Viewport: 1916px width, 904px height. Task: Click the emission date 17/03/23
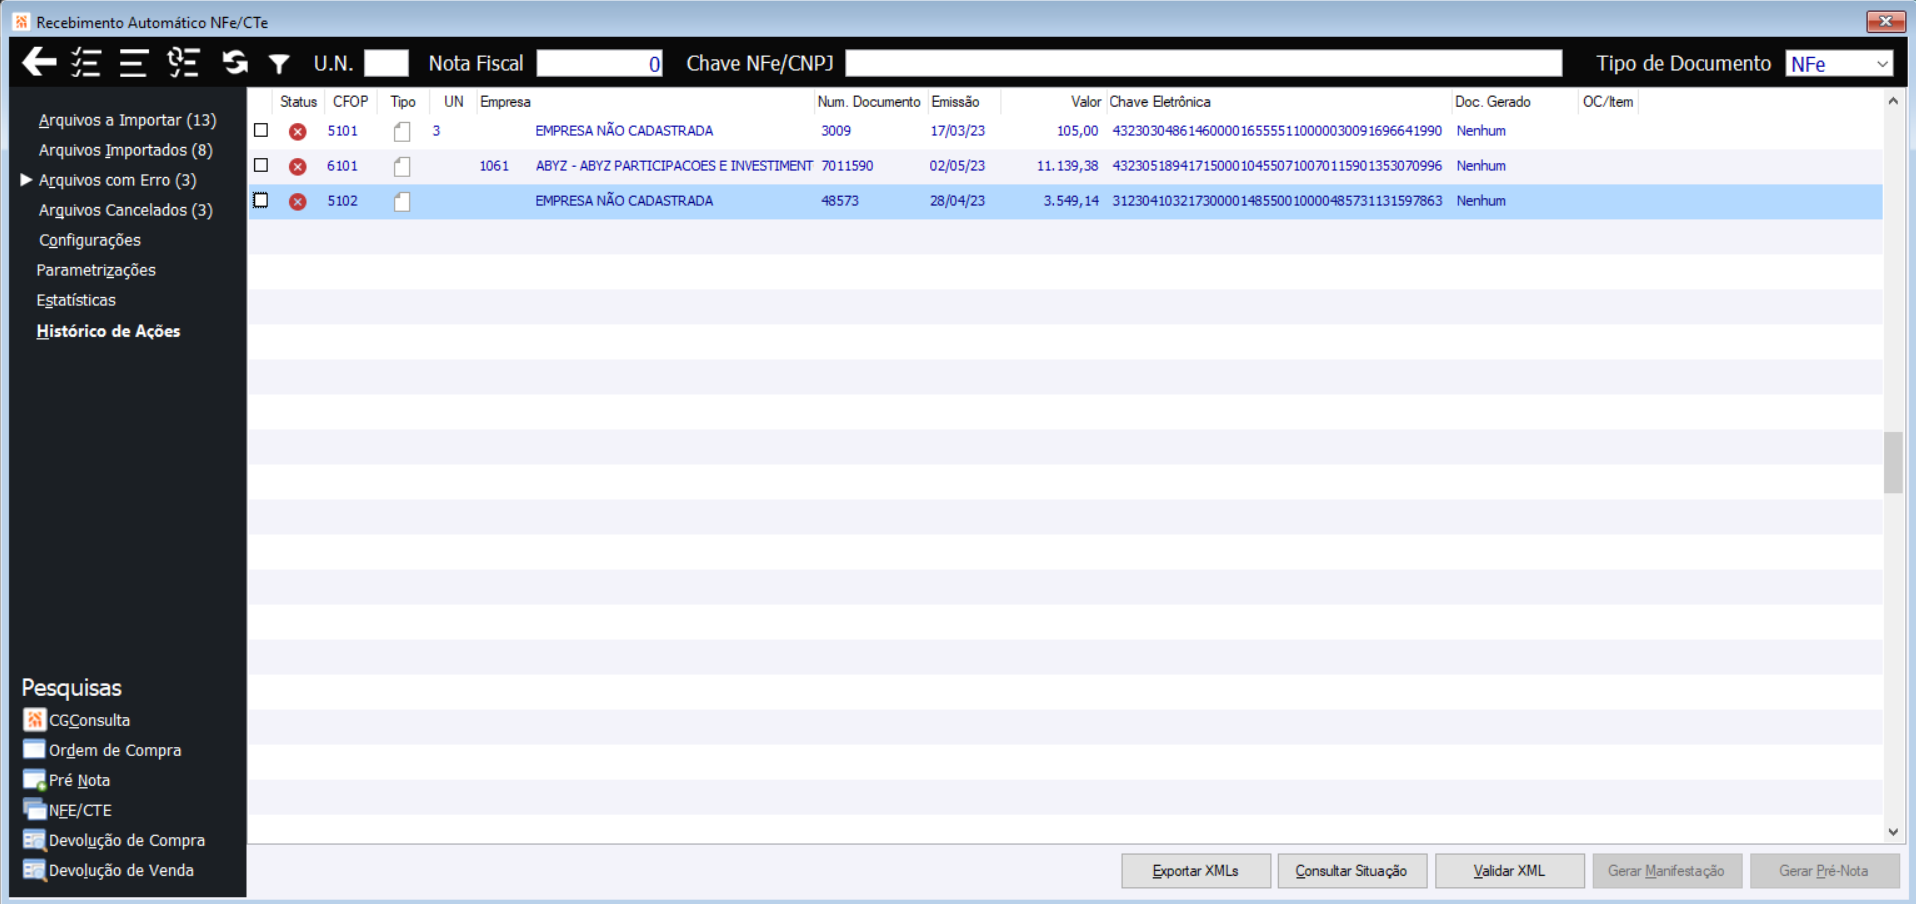(x=957, y=131)
